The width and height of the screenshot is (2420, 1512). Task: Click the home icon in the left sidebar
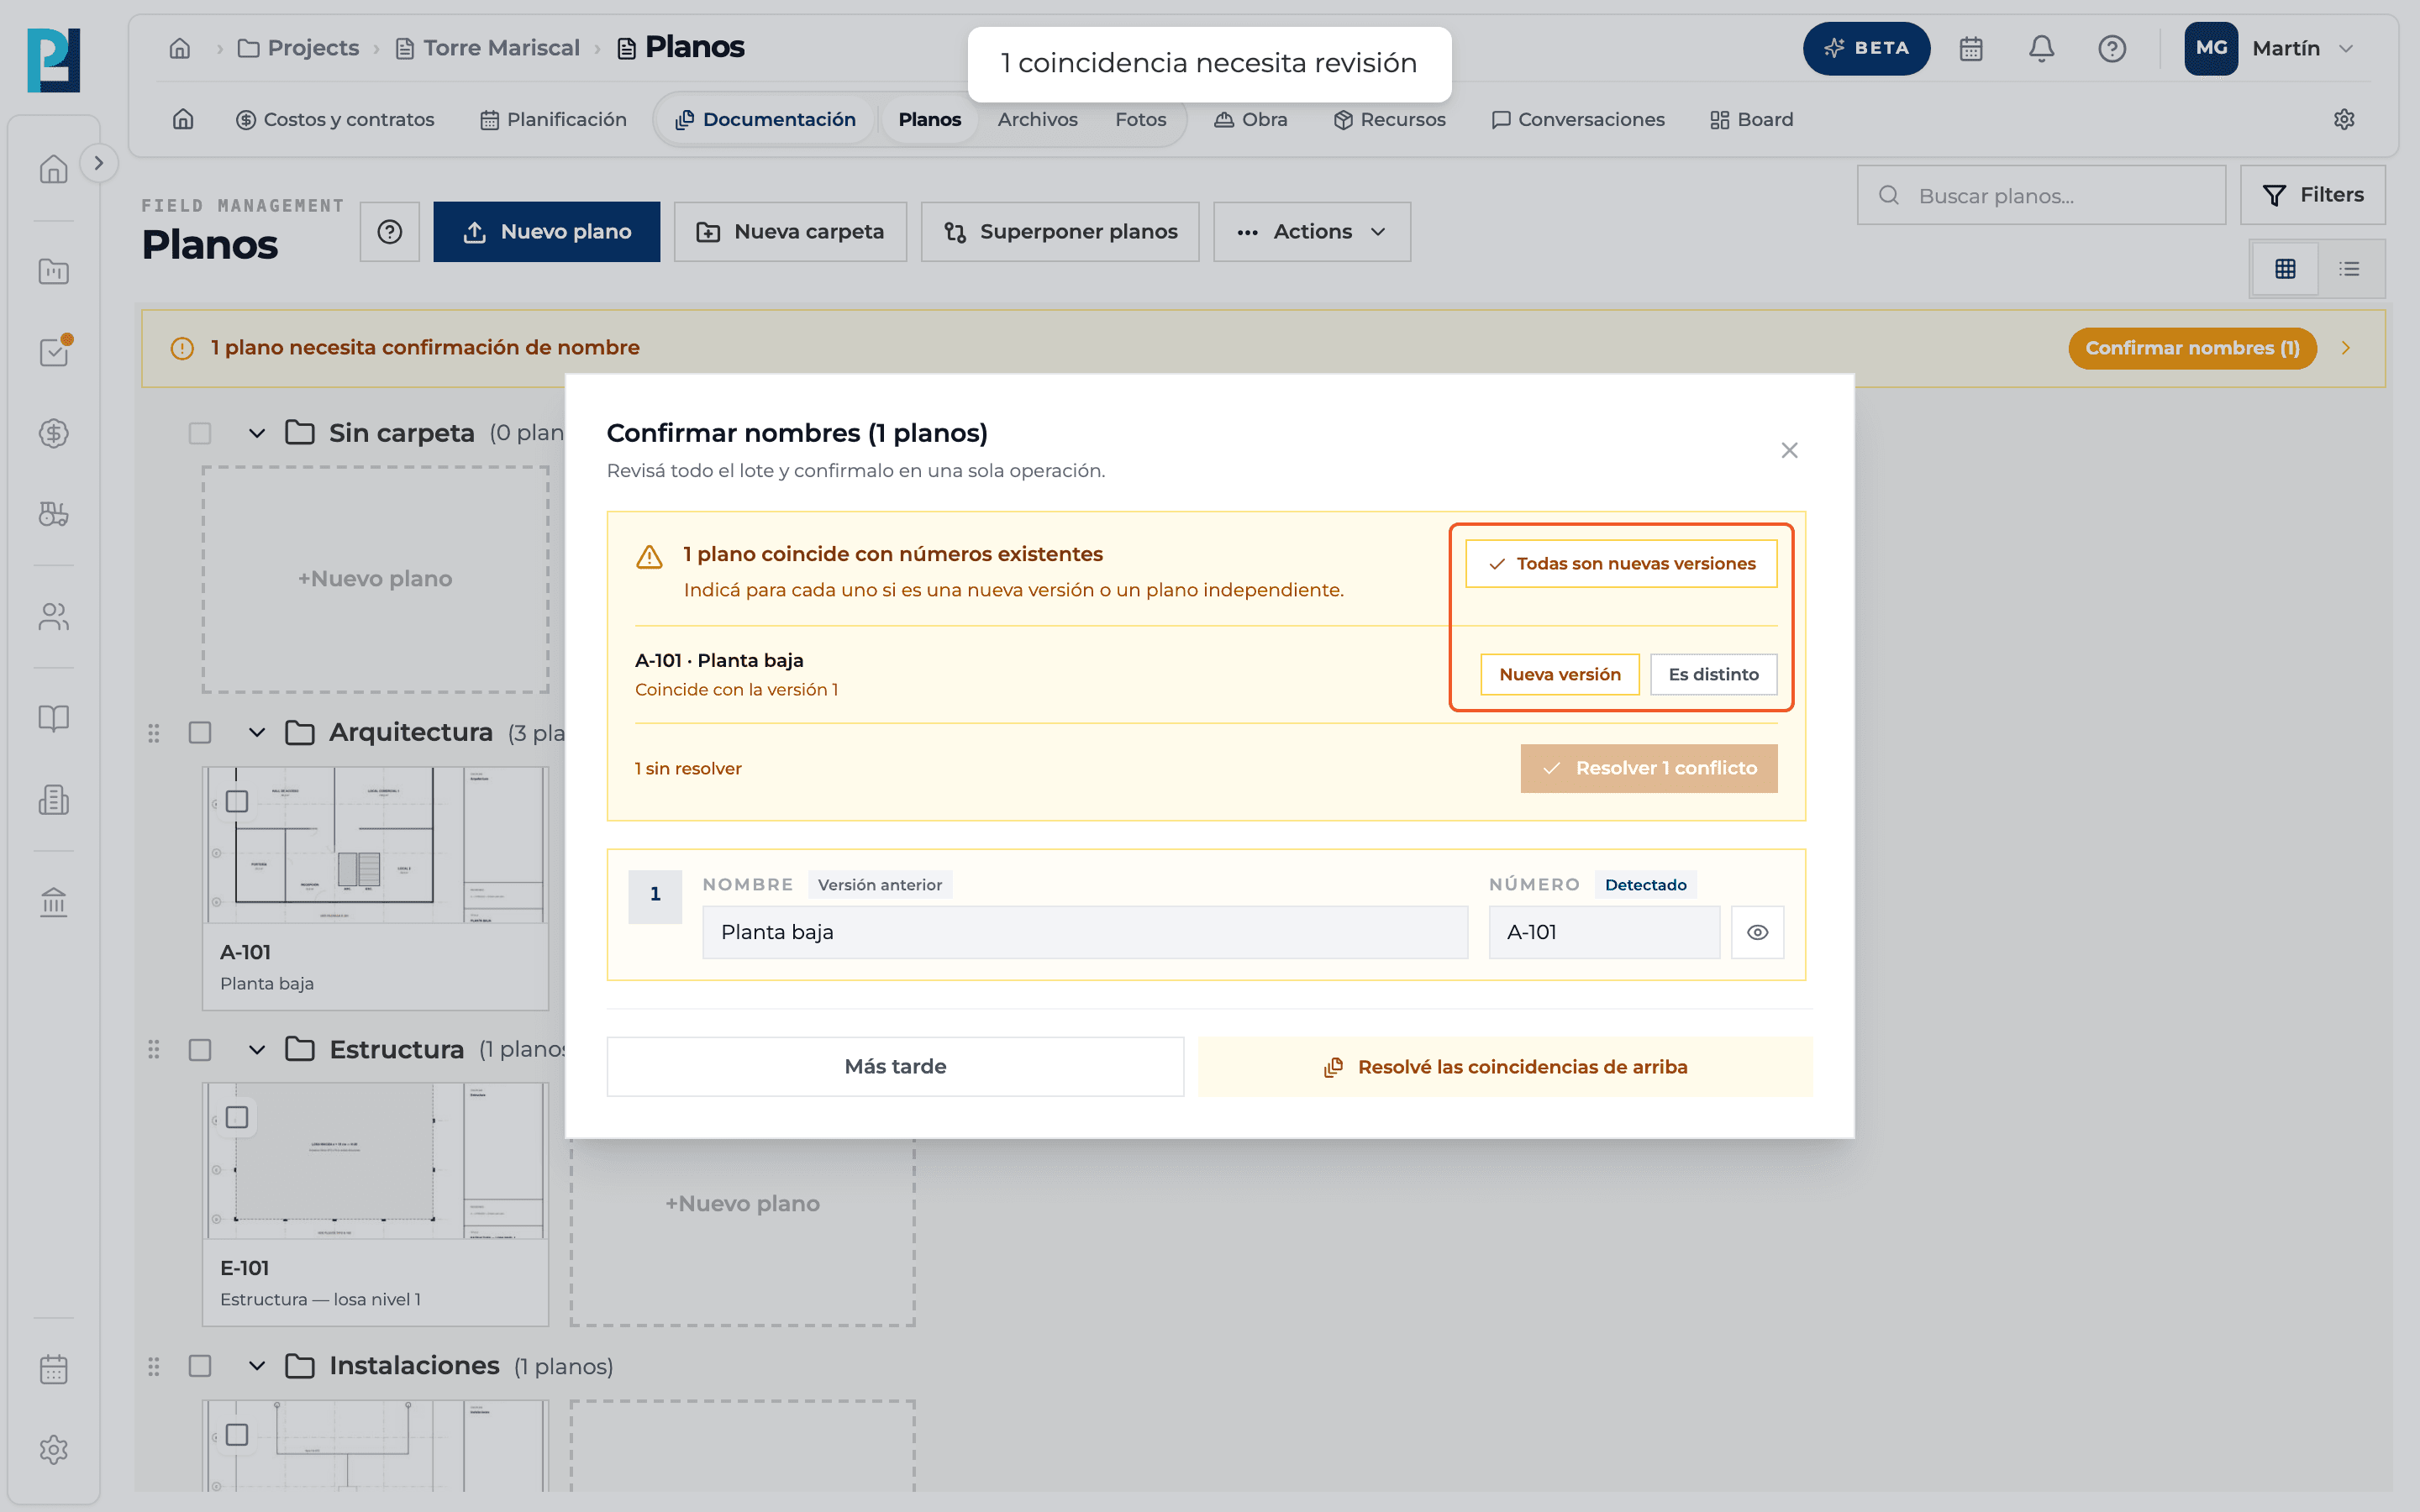point(53,169)
